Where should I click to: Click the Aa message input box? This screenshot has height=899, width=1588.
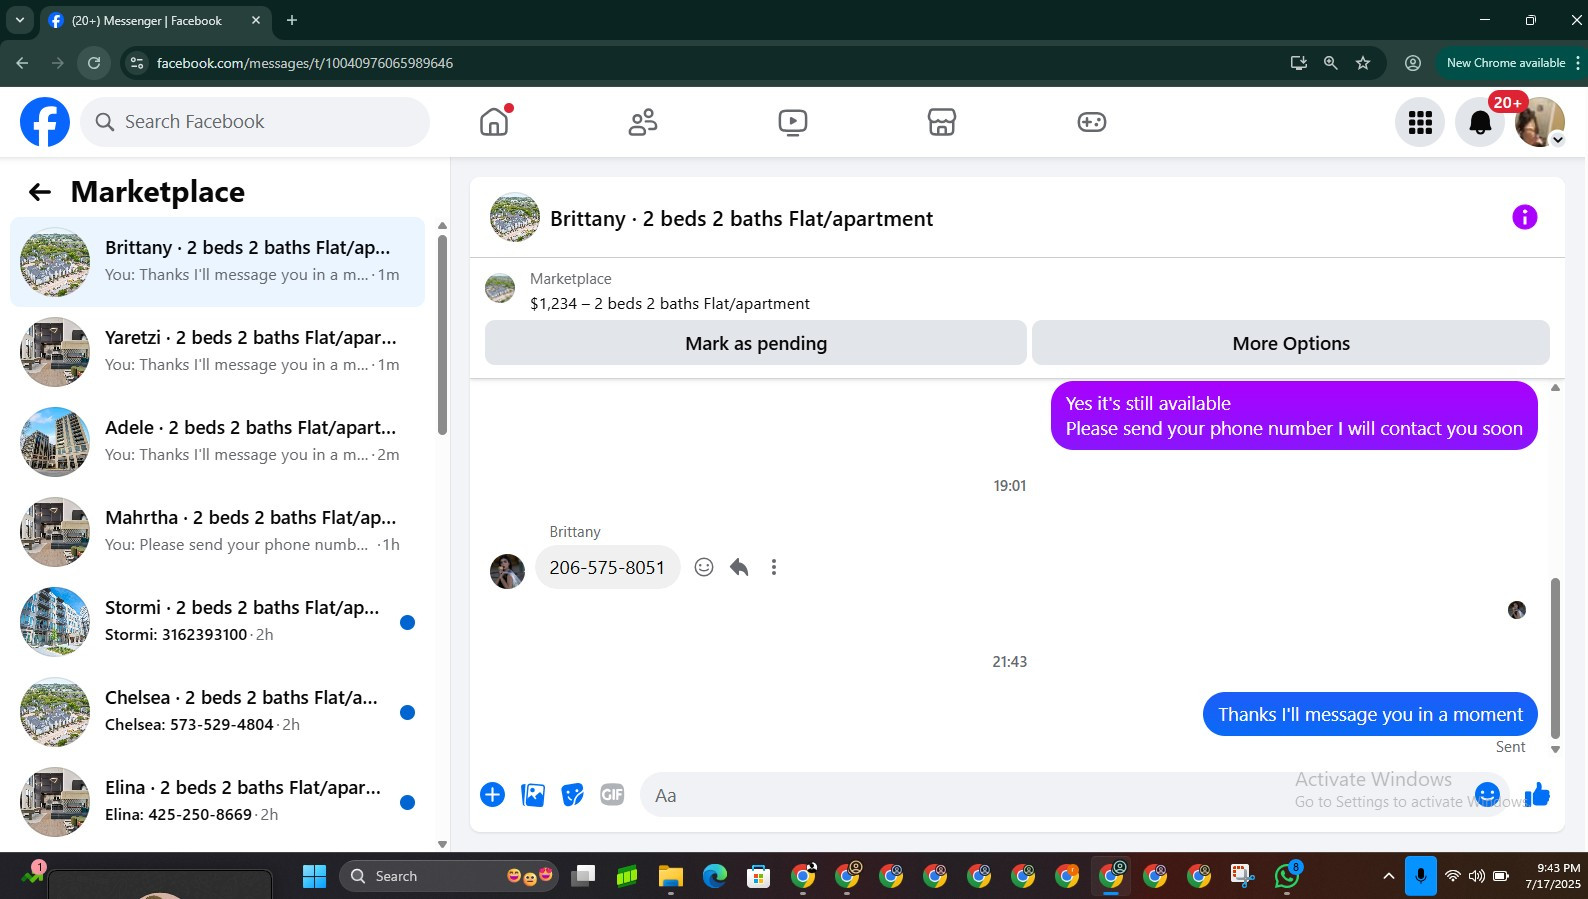[1074, 795]
